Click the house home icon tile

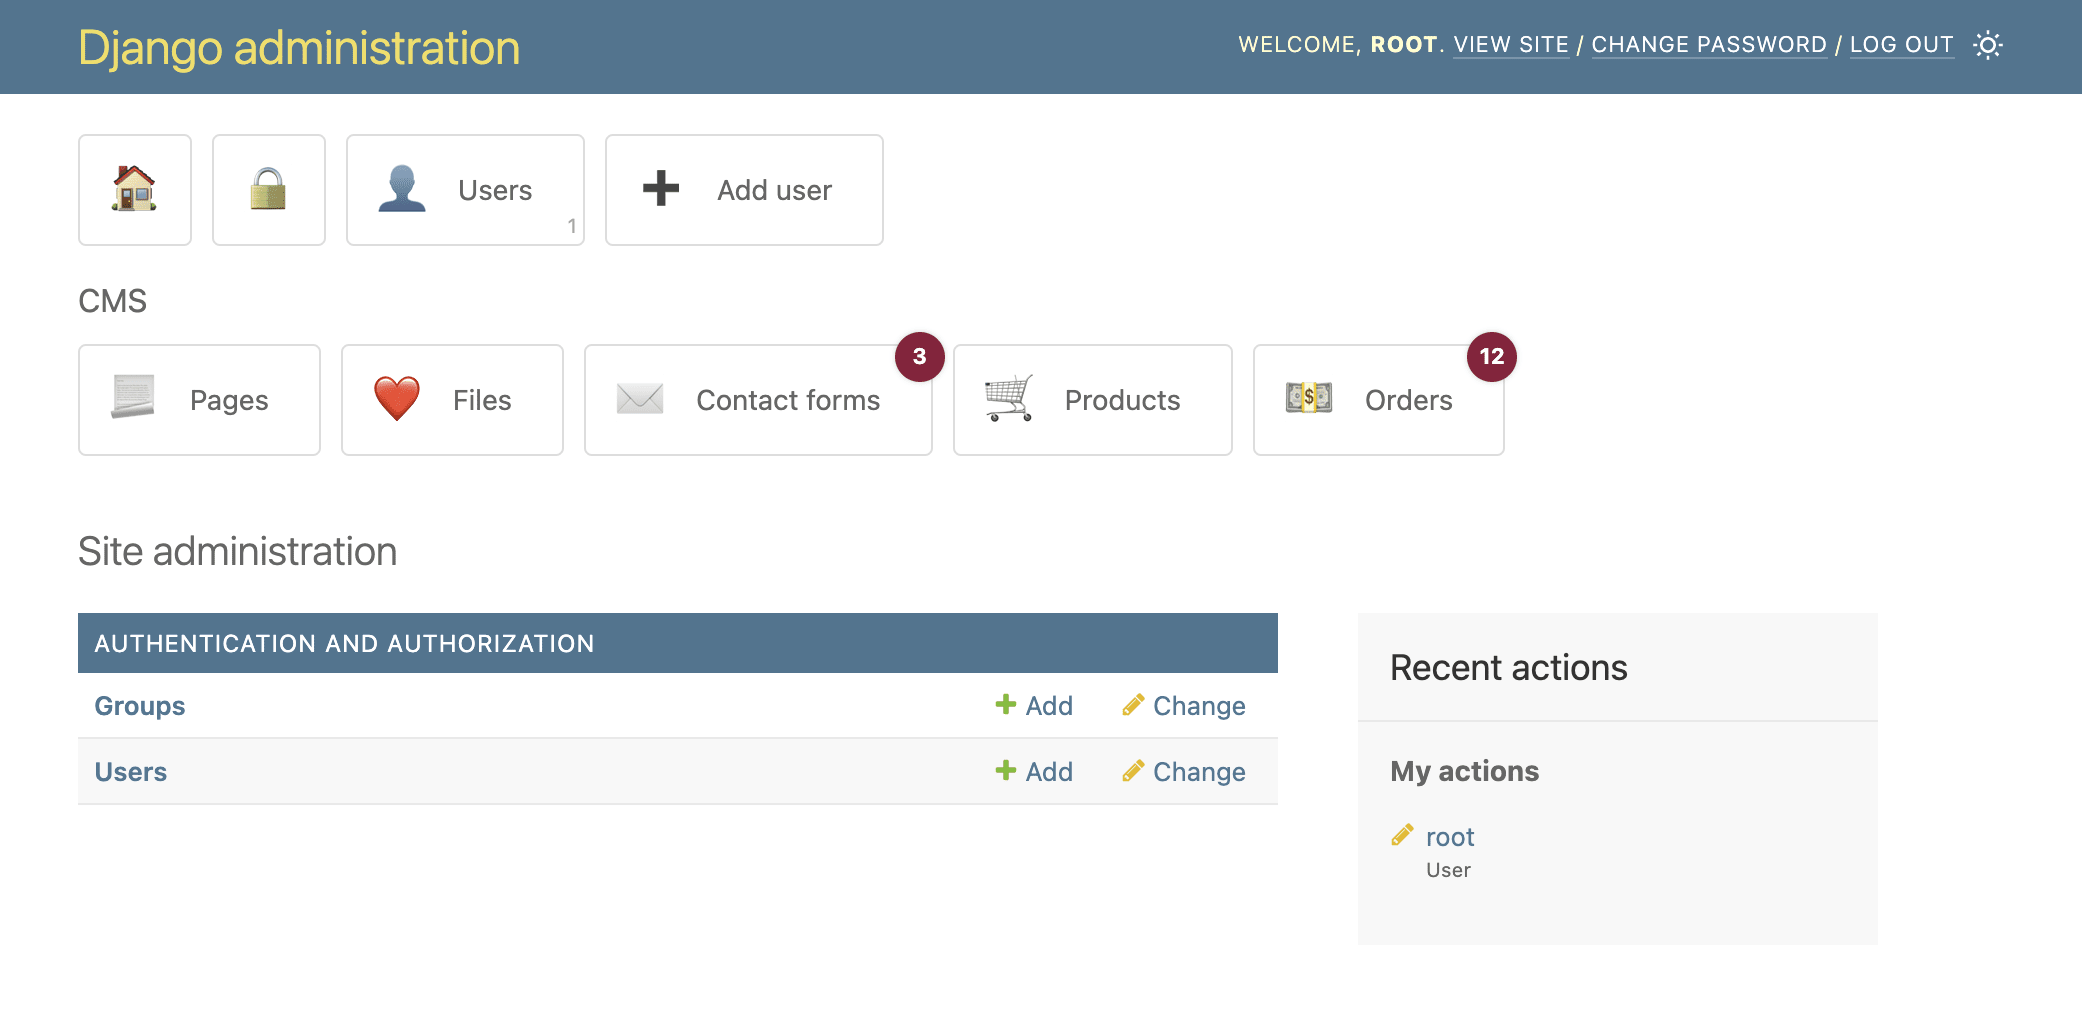click(135, 190)
